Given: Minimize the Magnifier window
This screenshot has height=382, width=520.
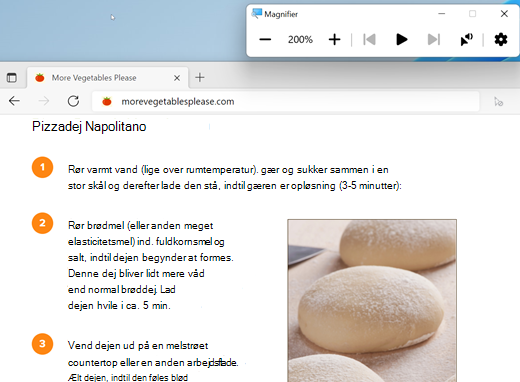Looking at the screenshot, I should point(442,14).
